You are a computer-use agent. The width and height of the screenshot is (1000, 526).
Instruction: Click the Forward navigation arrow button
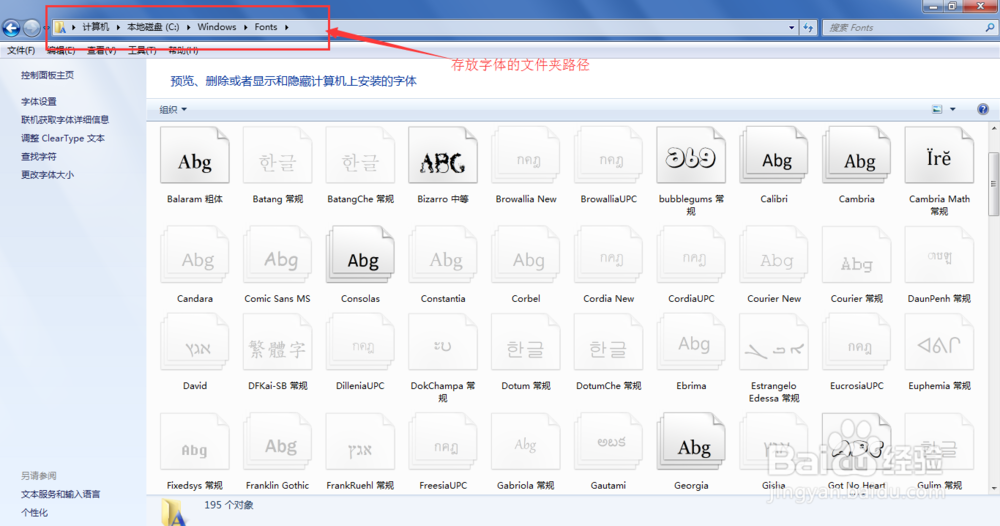pos(31,27)
